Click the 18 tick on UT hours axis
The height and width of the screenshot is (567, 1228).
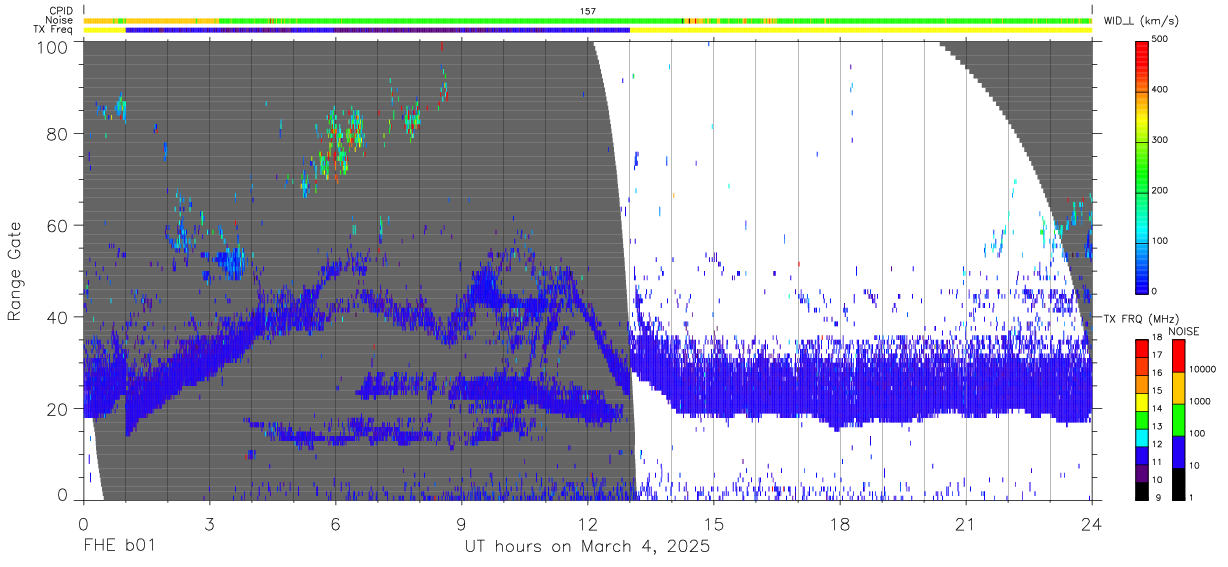(x=840, y=524)
